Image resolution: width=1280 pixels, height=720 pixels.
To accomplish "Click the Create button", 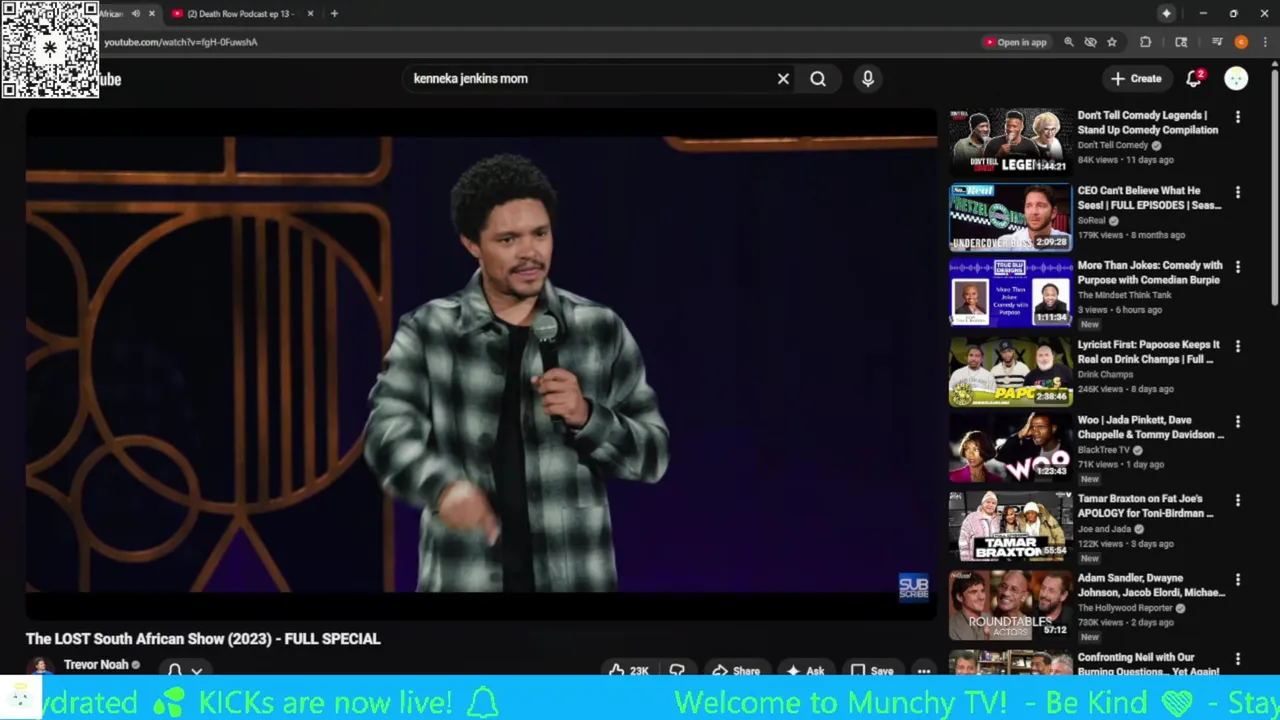I will click(x=1136, y=79).
